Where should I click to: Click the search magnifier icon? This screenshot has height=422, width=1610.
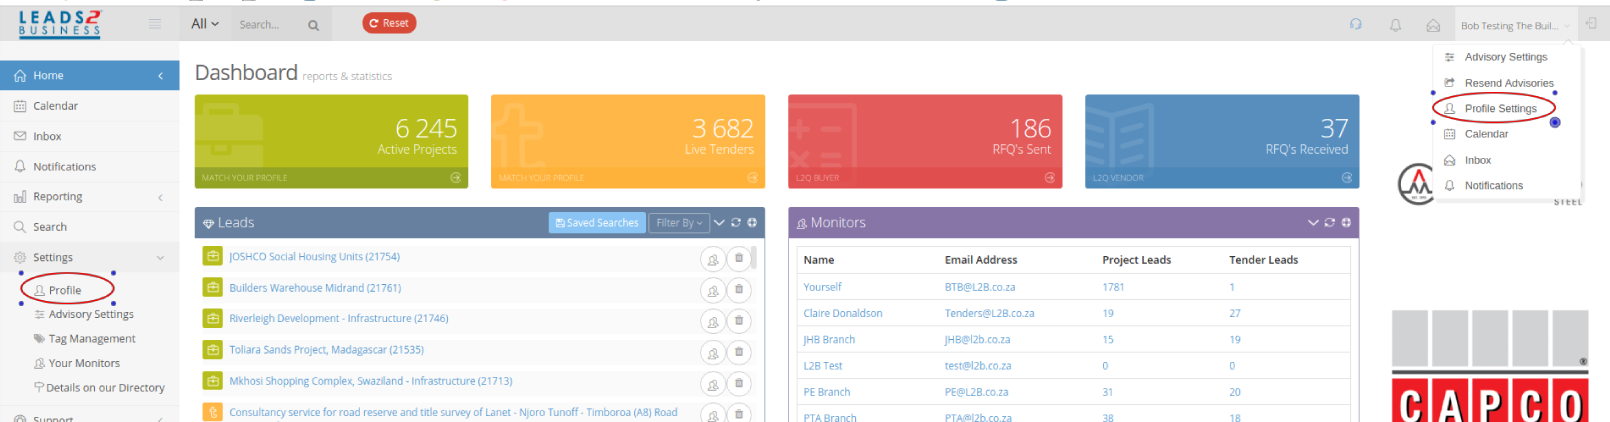click(x=313, y=25)
